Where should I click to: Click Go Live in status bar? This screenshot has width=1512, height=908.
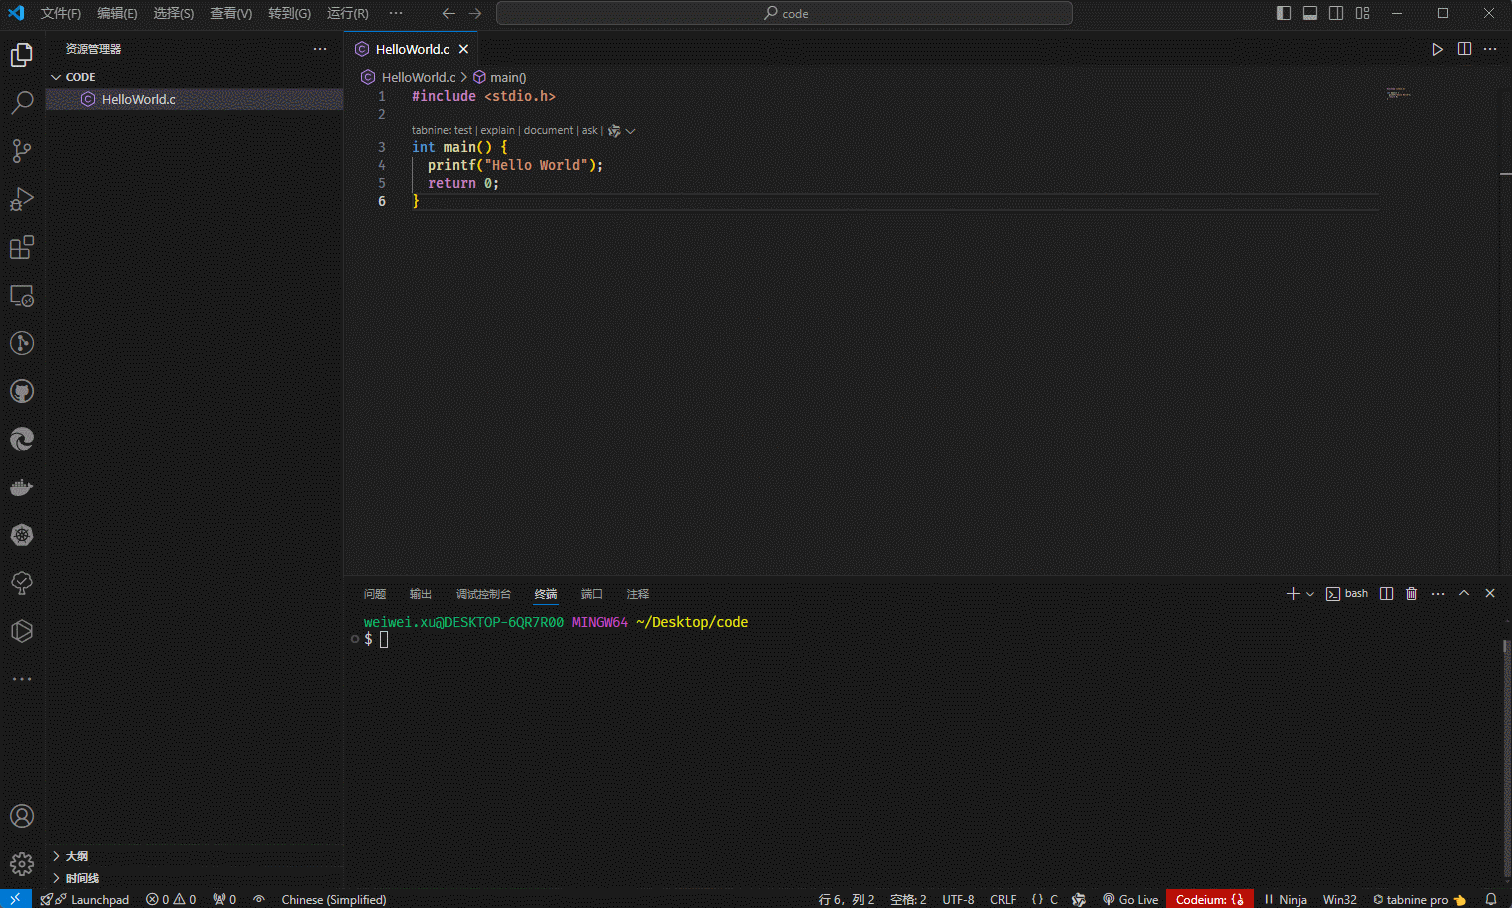[x=1130, y=899]
